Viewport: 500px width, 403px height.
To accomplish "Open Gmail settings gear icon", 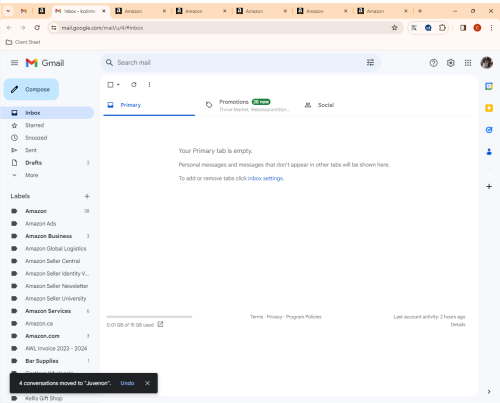I will [x=451, y=63].
